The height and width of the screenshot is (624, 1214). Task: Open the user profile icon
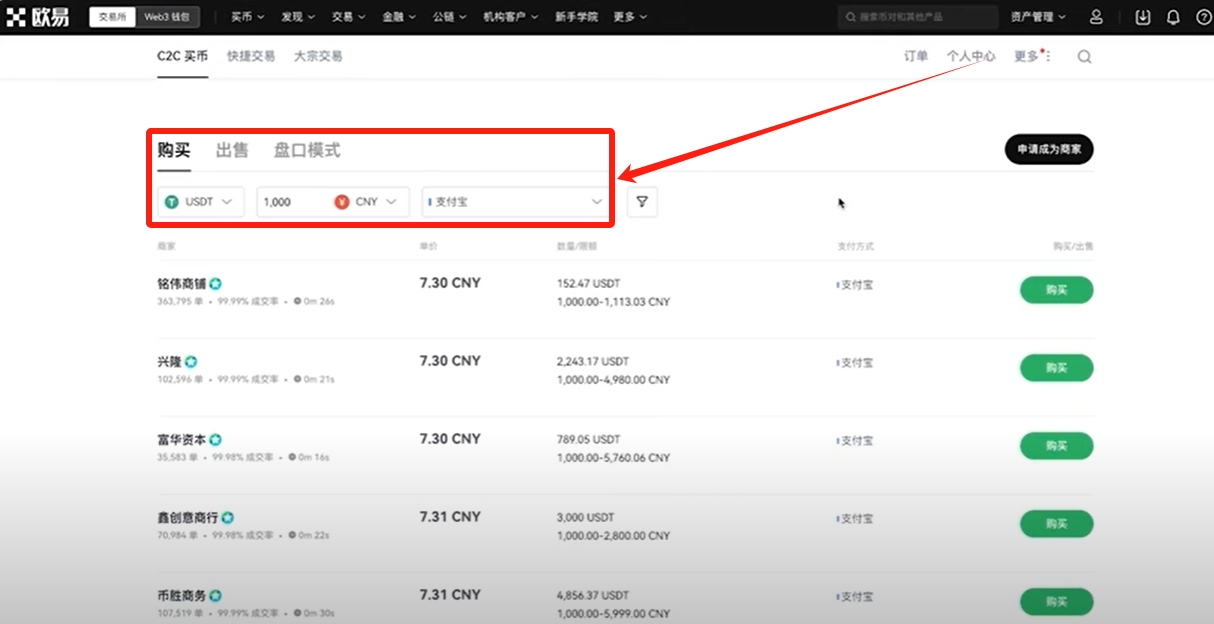1097,17
